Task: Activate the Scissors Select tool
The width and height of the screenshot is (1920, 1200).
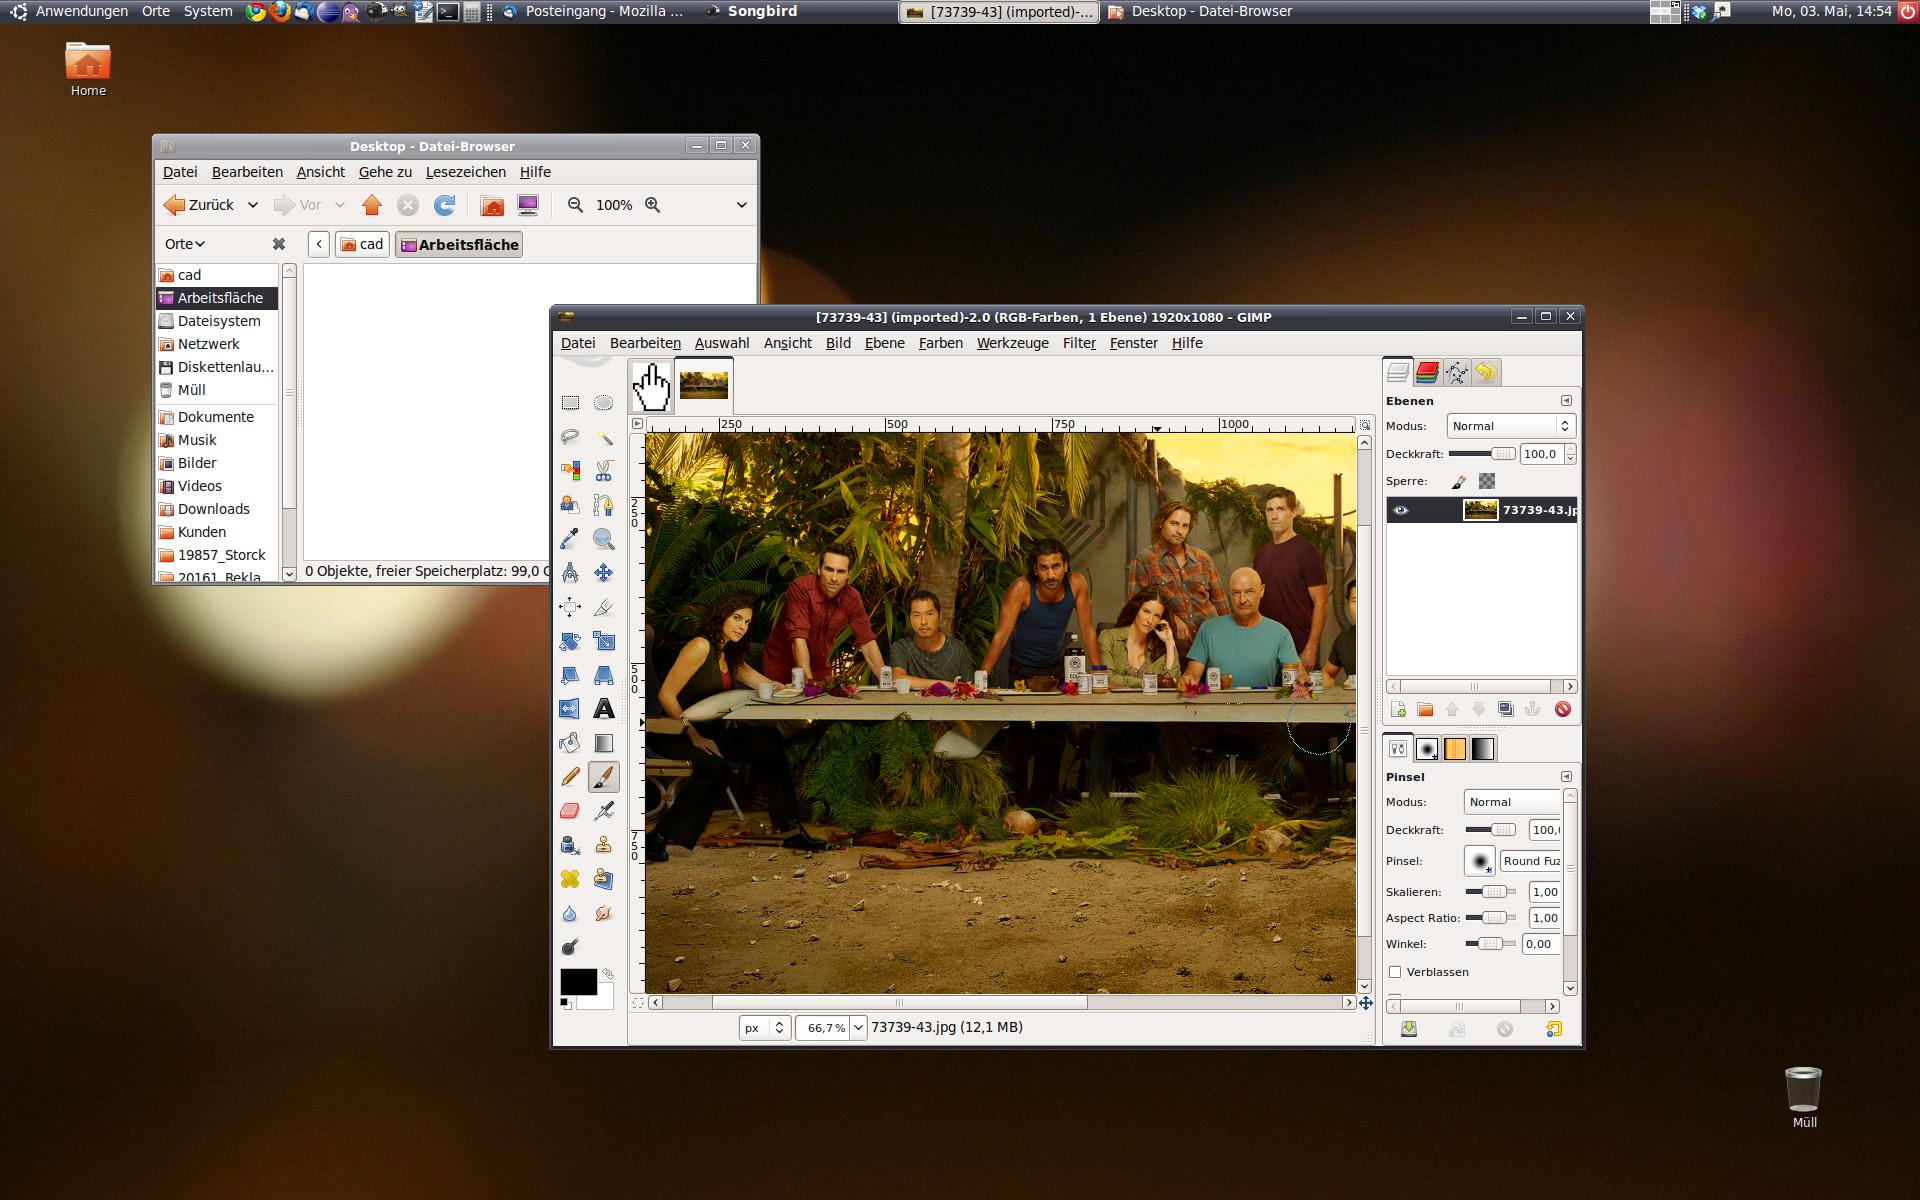Action: pos(603,471)
